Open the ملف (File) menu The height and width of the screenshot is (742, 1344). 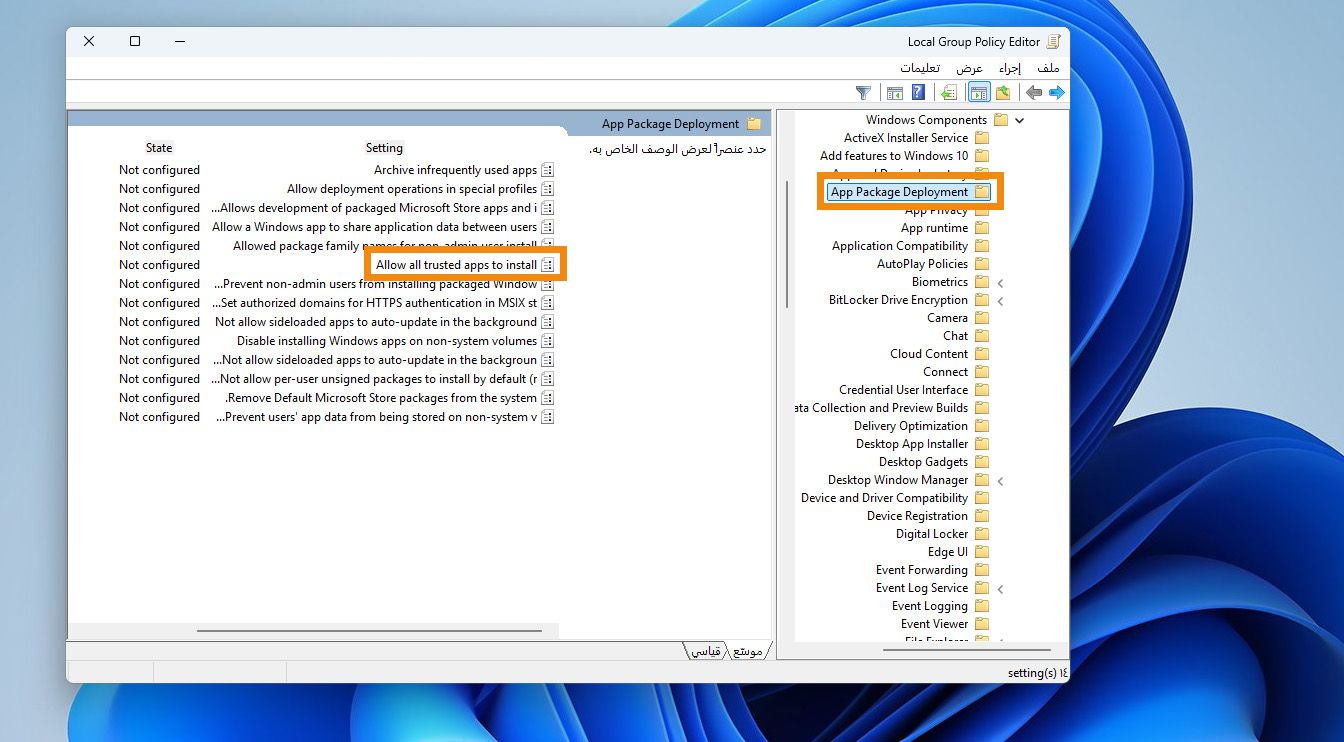coord(1048,68)
